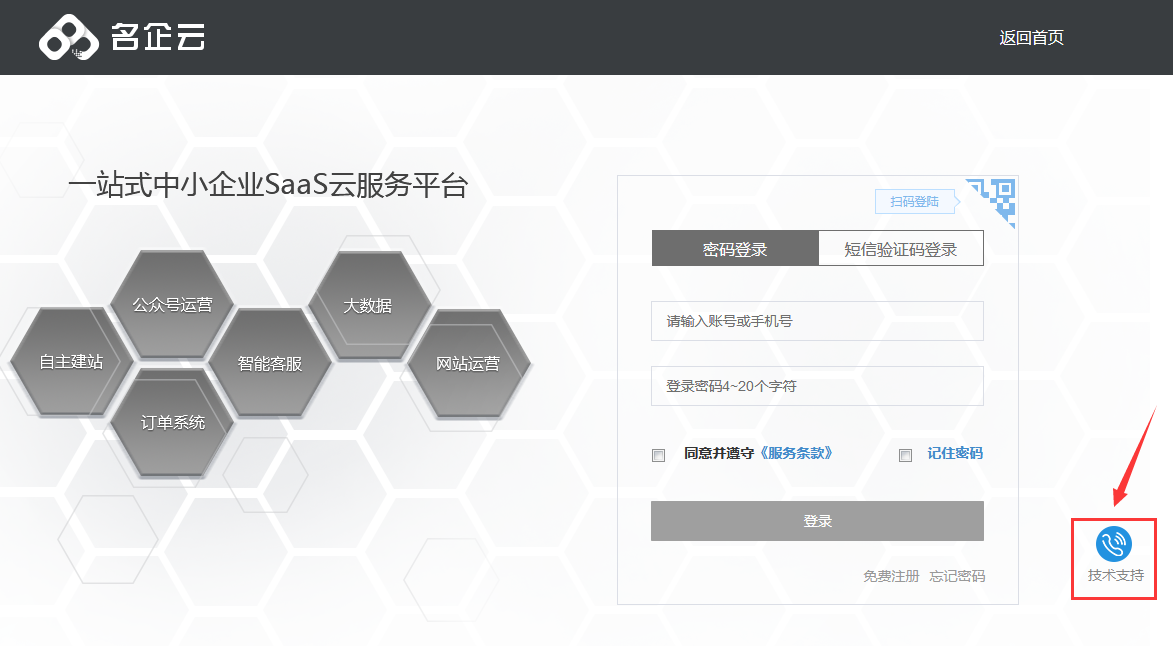Select the 订单系统 hexagon
Viewport: 1173px width, 646px height.
pos(172,422)
